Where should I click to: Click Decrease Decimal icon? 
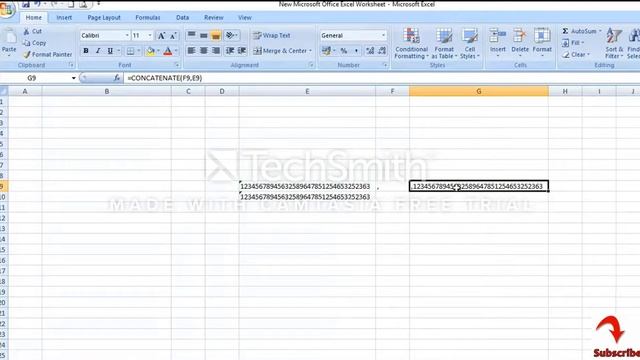pyautogui.click(x=382, y=51)
